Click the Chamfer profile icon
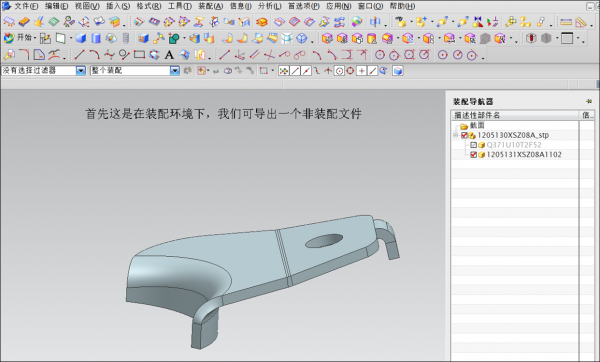Image resolution: width=600 pixels, height=362 pixels. click(x=39, y=55)
